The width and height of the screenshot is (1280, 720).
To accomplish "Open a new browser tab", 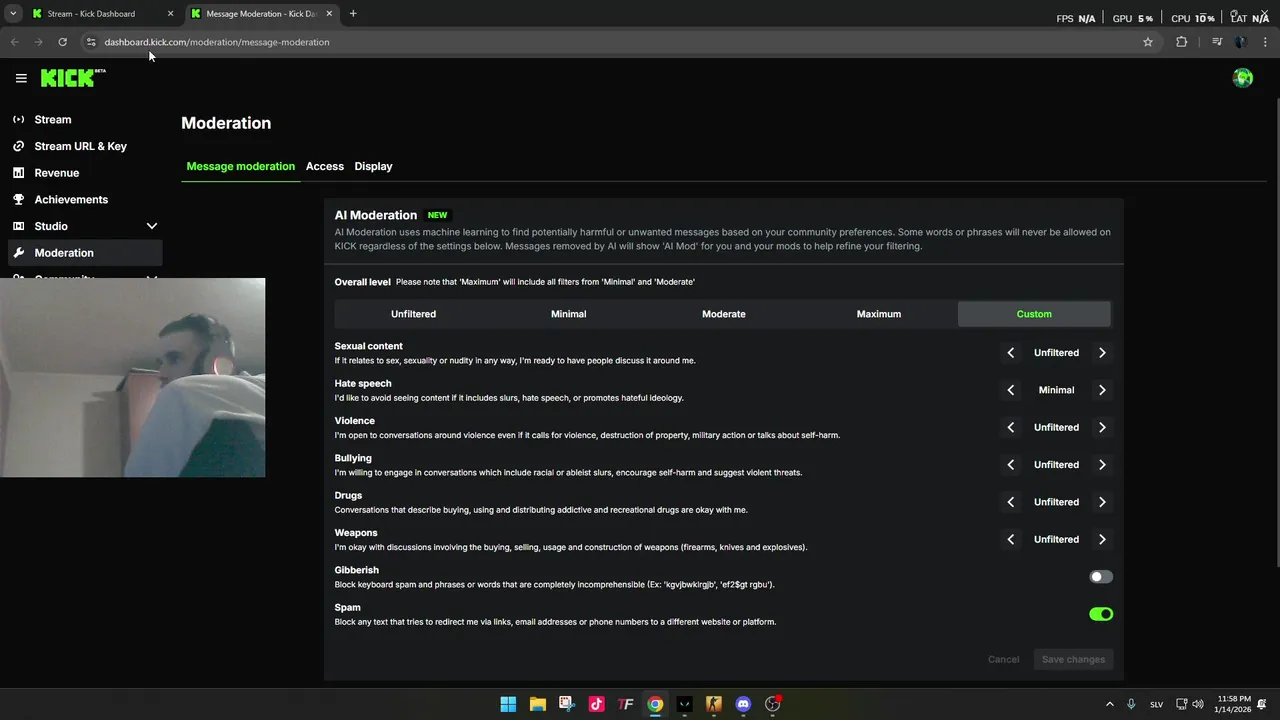I will coord(353,14).
